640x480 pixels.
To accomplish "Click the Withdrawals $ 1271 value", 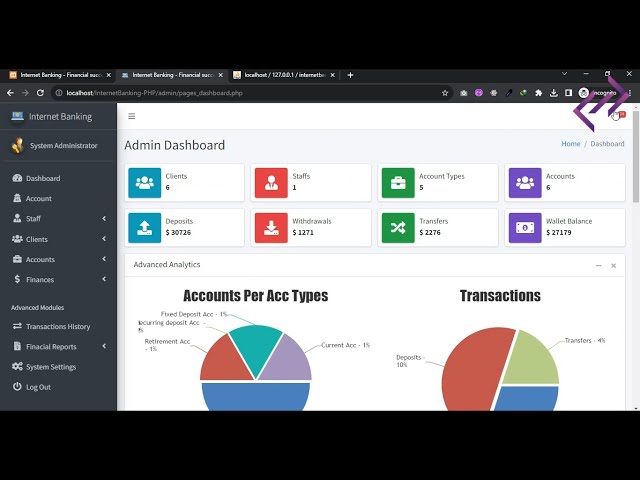I will [303, 232].
